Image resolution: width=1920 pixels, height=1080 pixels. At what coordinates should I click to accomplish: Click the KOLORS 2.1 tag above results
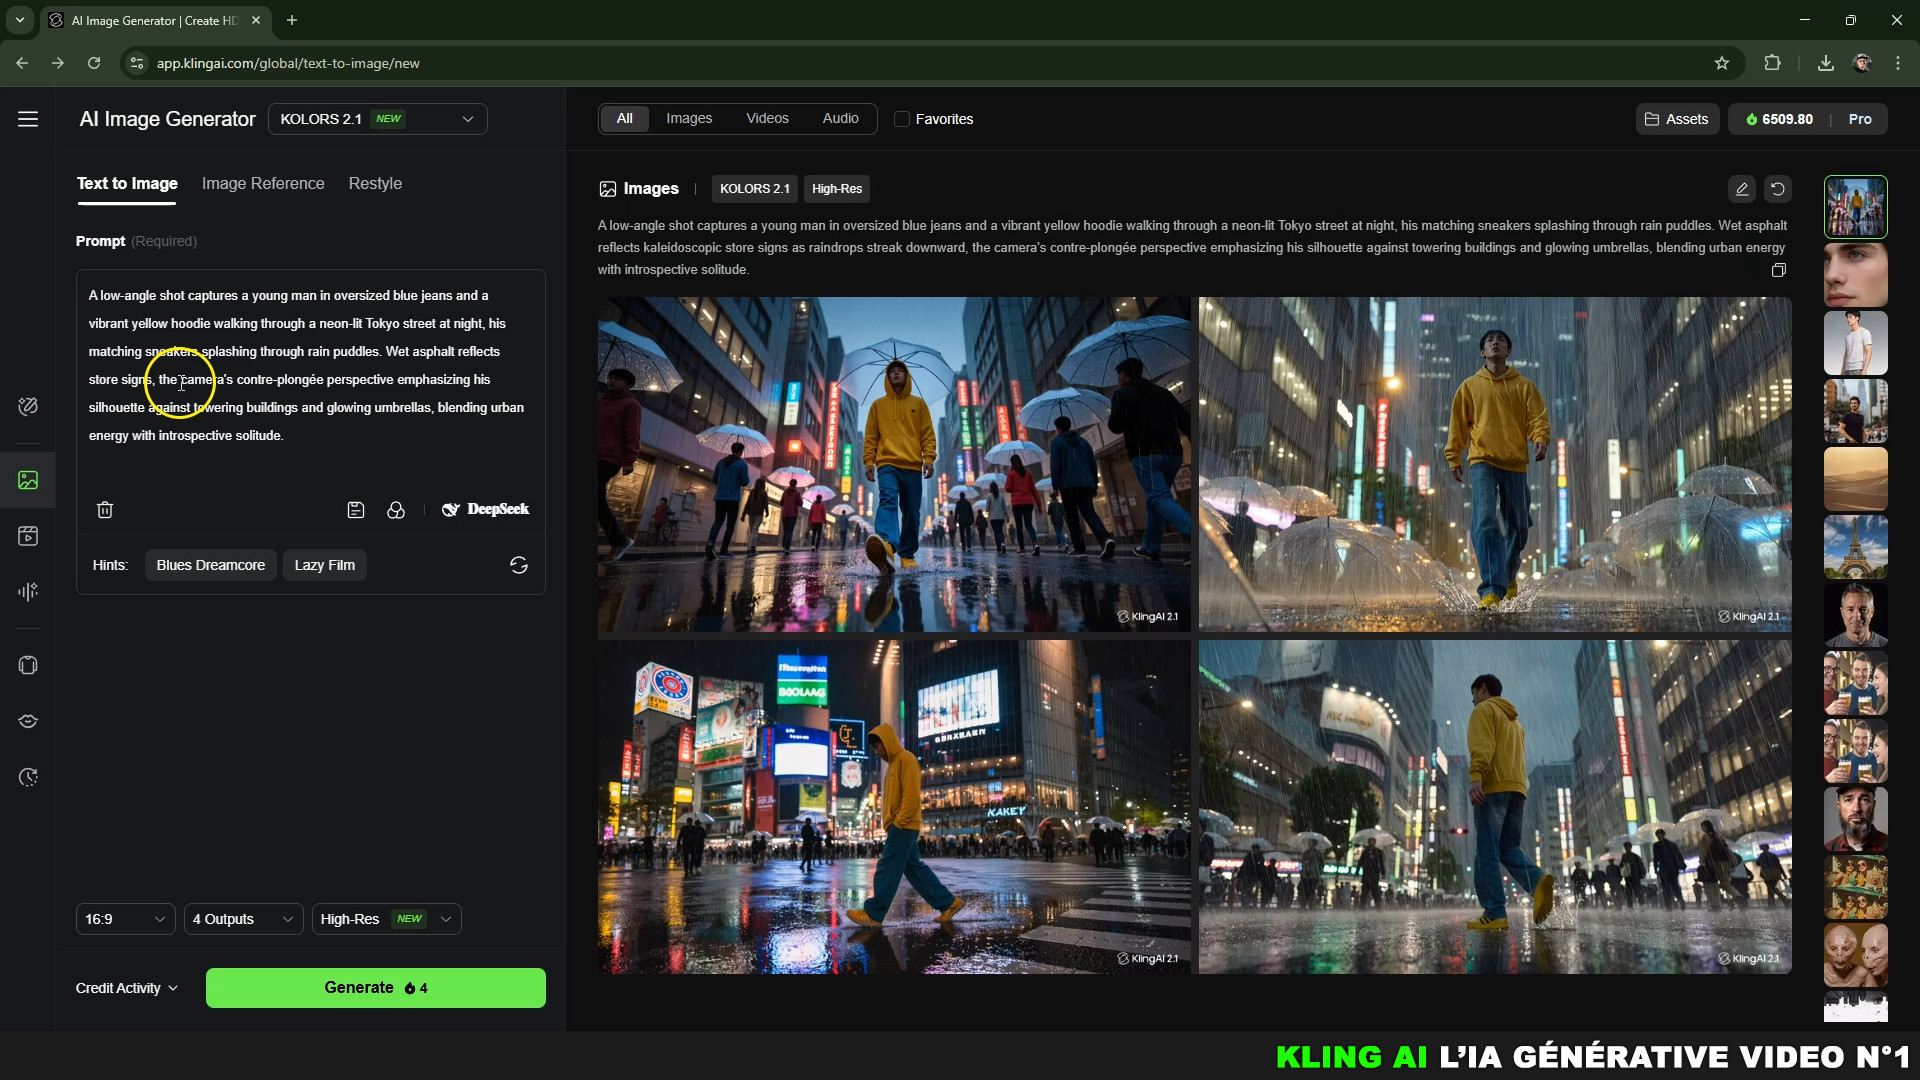[x=755, y=189]
